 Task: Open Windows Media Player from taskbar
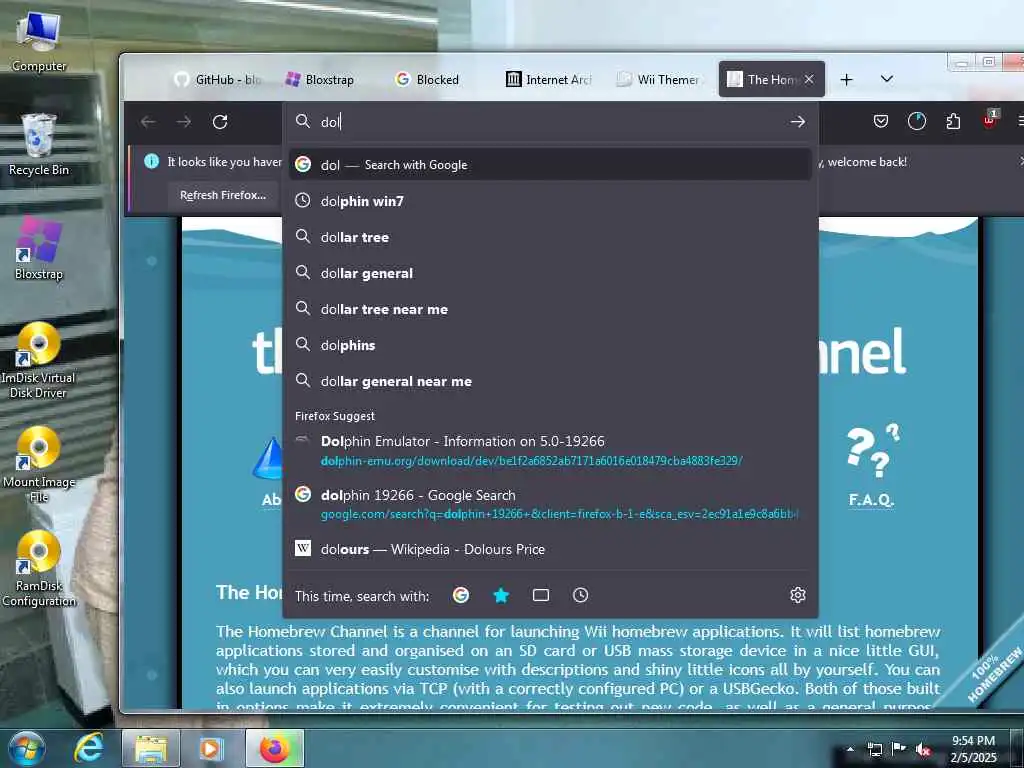210,748
